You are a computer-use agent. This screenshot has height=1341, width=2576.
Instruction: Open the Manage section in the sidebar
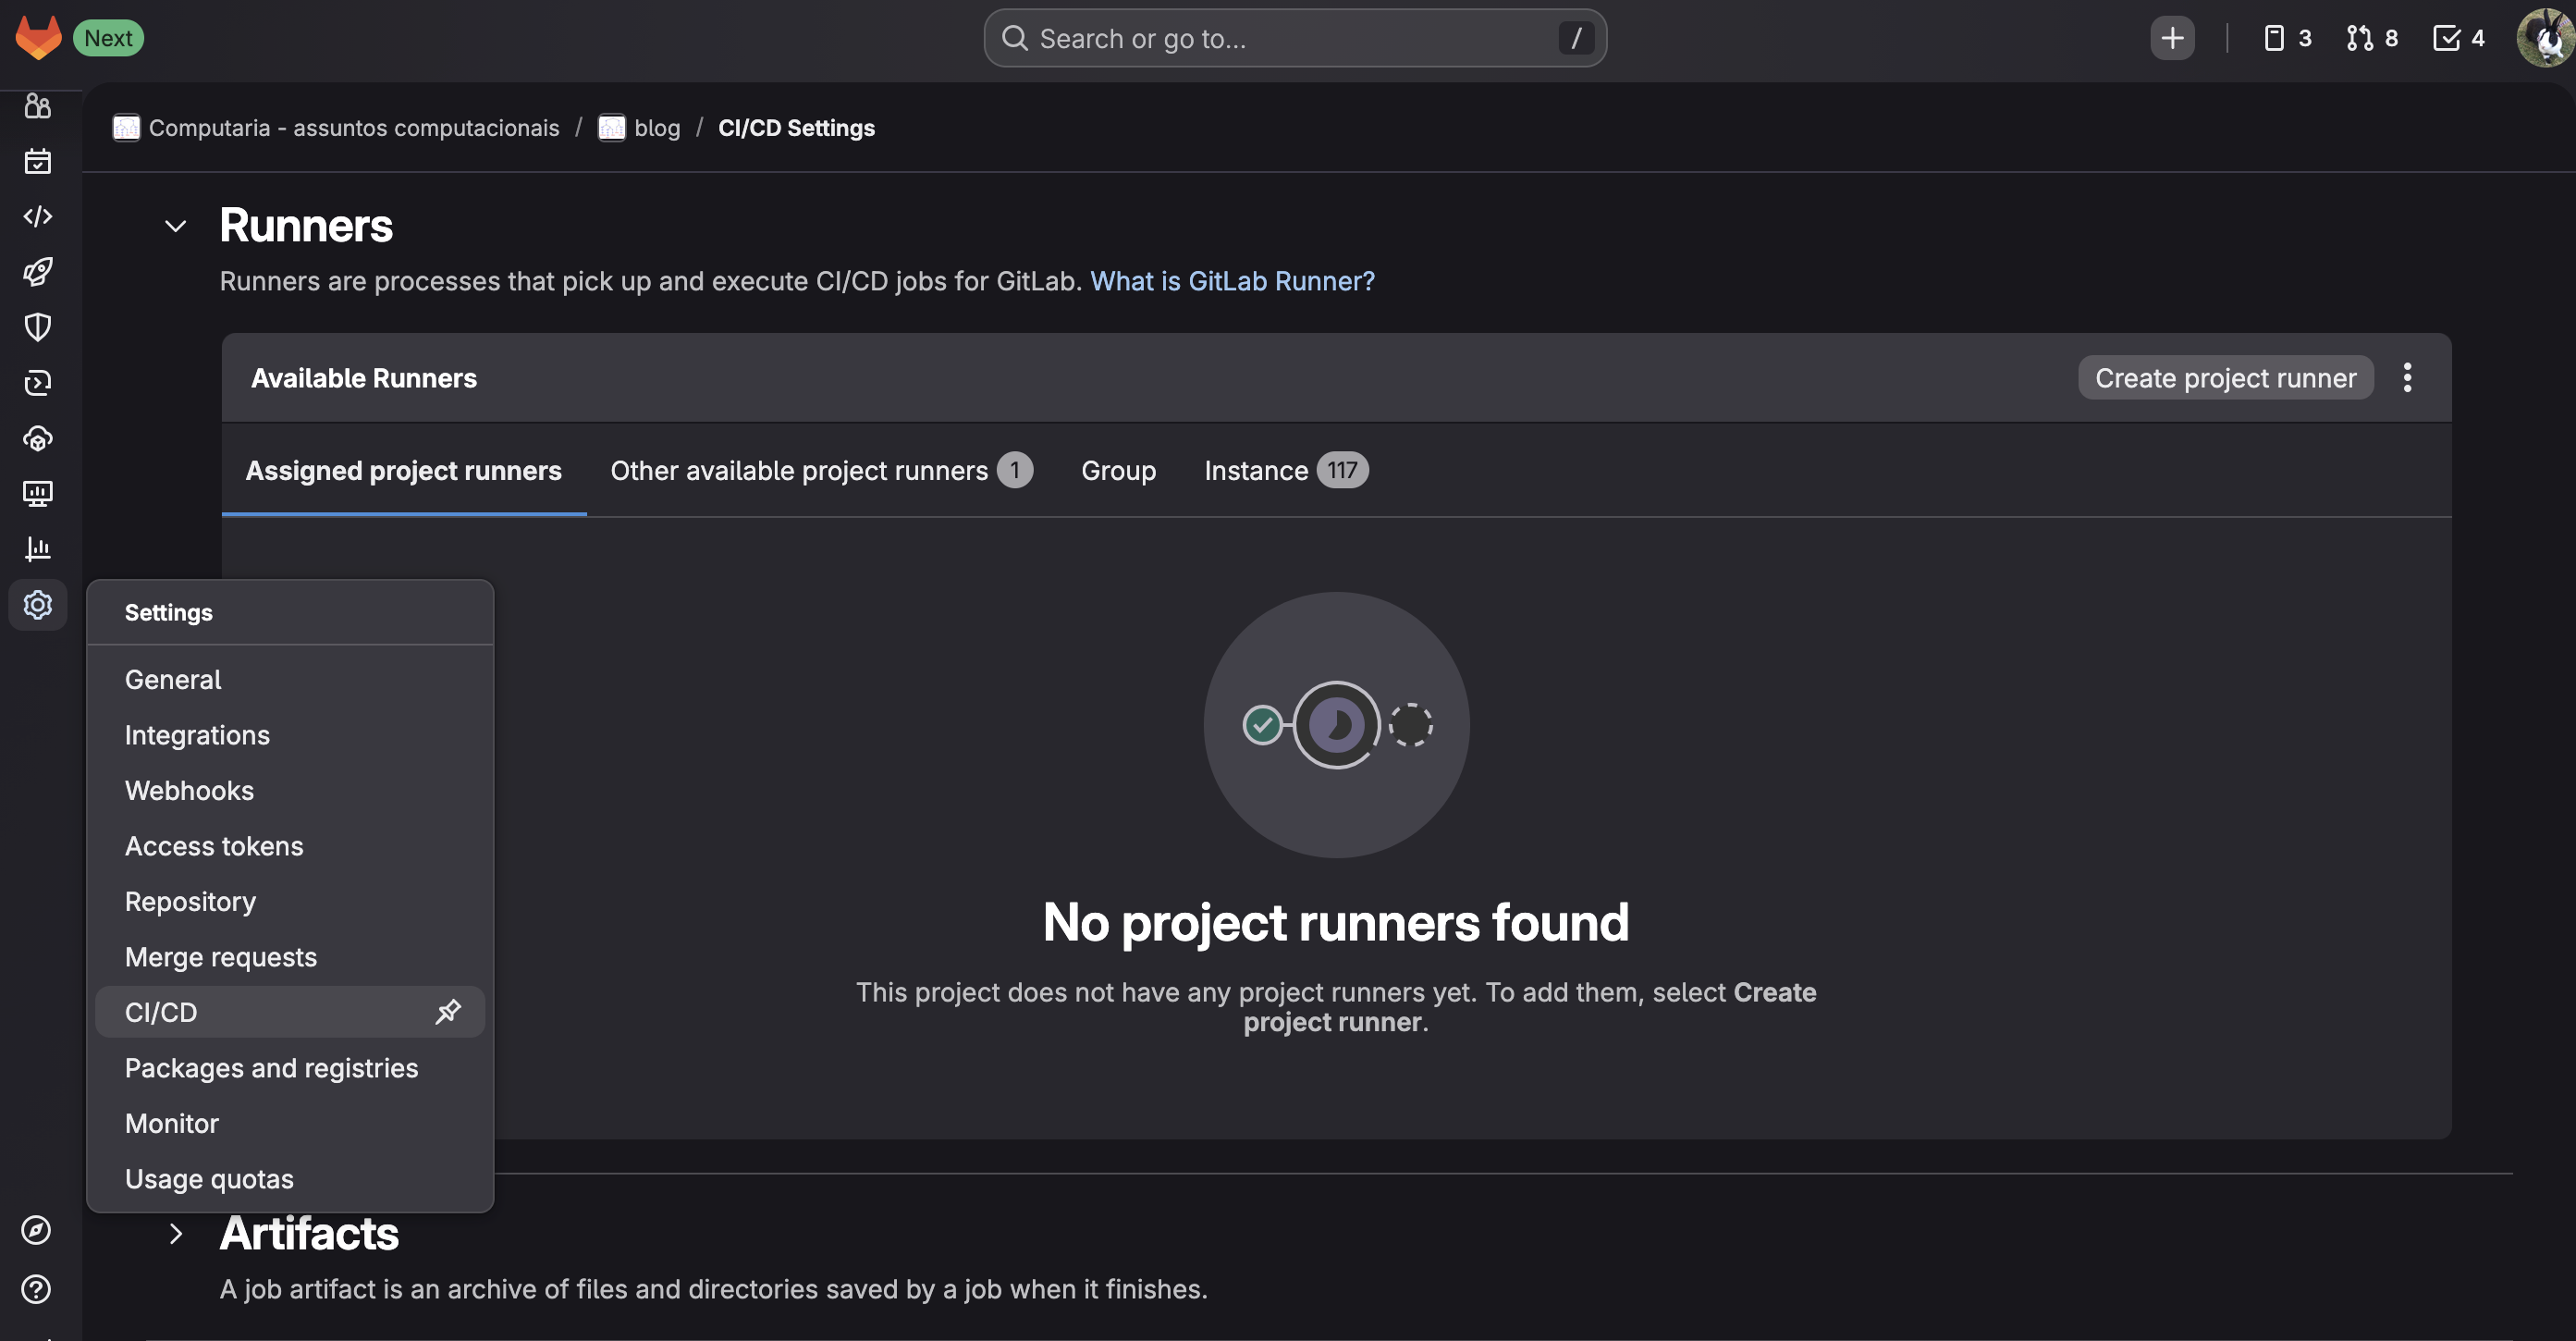[37, 106]
